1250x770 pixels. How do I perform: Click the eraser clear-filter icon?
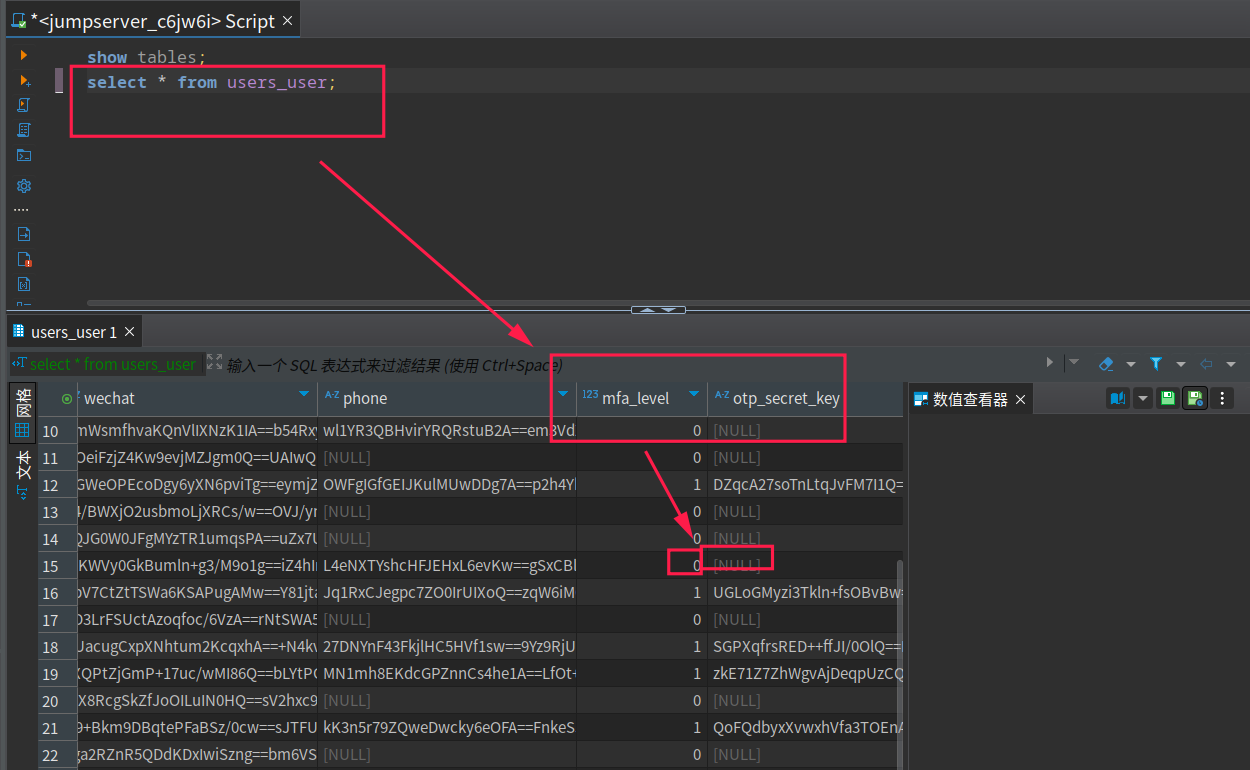coord(1106,364)
